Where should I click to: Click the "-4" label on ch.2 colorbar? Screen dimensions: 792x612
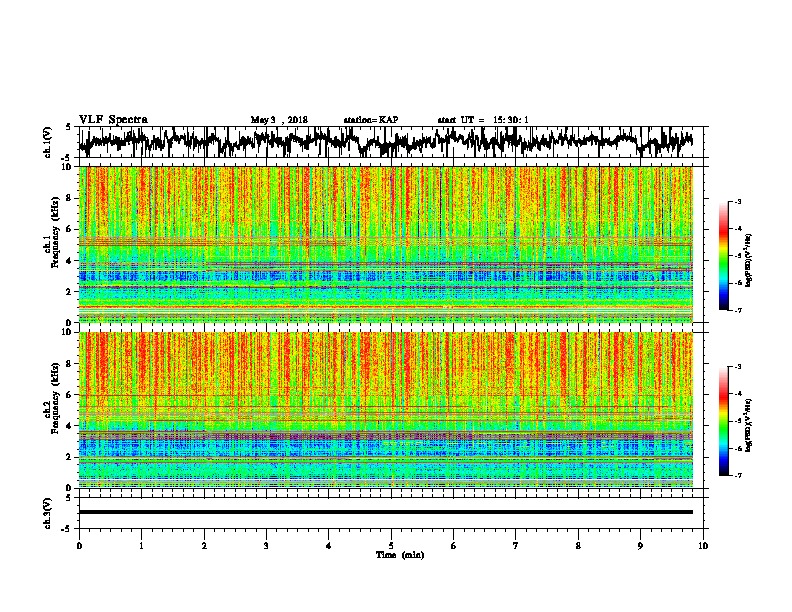pyautogui.click(x=737, y=394)
